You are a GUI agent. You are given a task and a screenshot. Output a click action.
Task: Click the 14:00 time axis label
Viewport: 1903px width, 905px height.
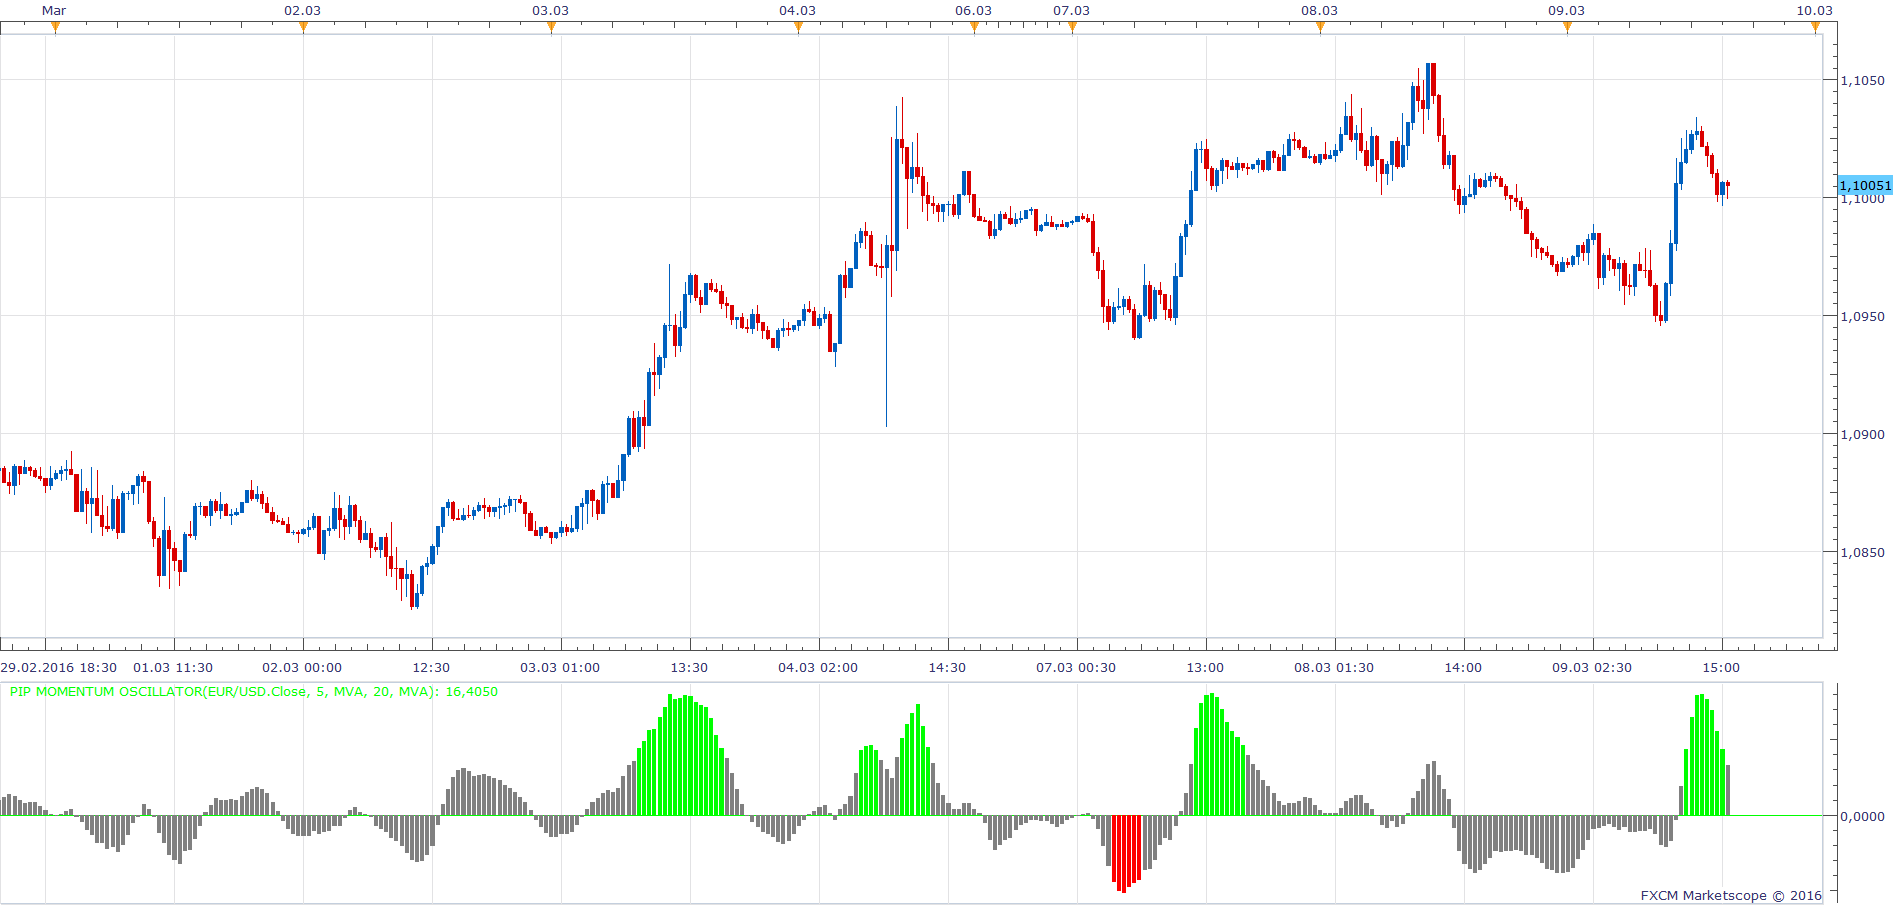pyautogui.click(x=1463, y=667)
